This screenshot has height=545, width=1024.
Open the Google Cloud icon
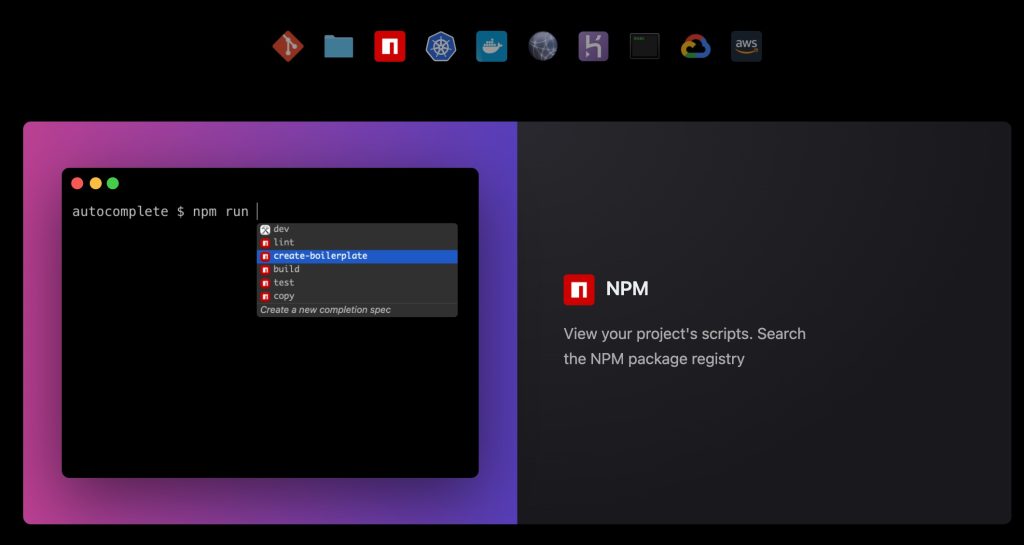click(x=696, y=47)
